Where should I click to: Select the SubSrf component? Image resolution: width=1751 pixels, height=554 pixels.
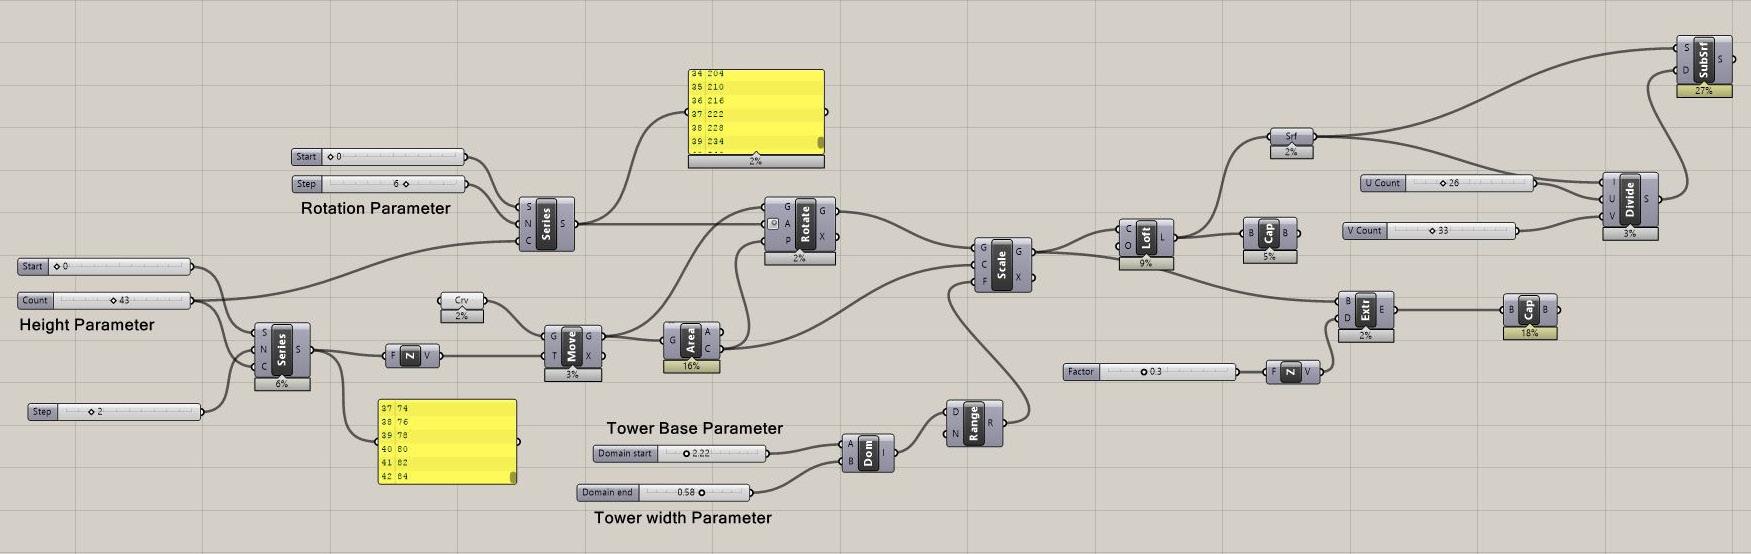(x=1705, y=60)
